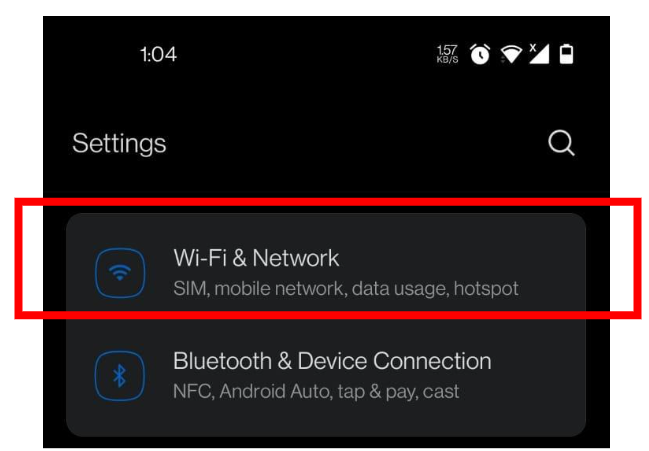Tap the blue Wi-Fi icon

[120, 273]
